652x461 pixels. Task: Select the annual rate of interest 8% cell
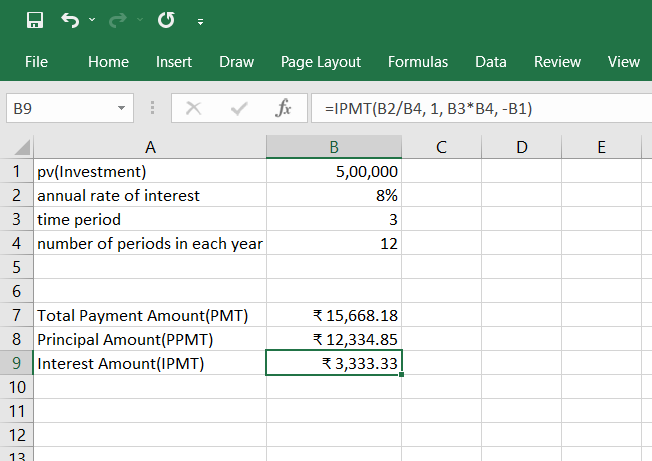334,195
